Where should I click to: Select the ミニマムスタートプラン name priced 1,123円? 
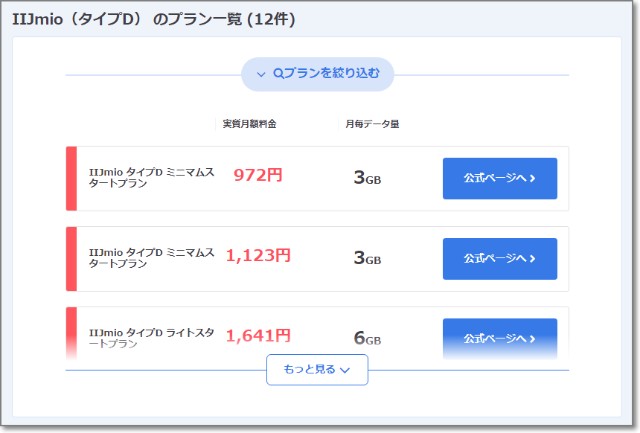[x=151, y=258]
